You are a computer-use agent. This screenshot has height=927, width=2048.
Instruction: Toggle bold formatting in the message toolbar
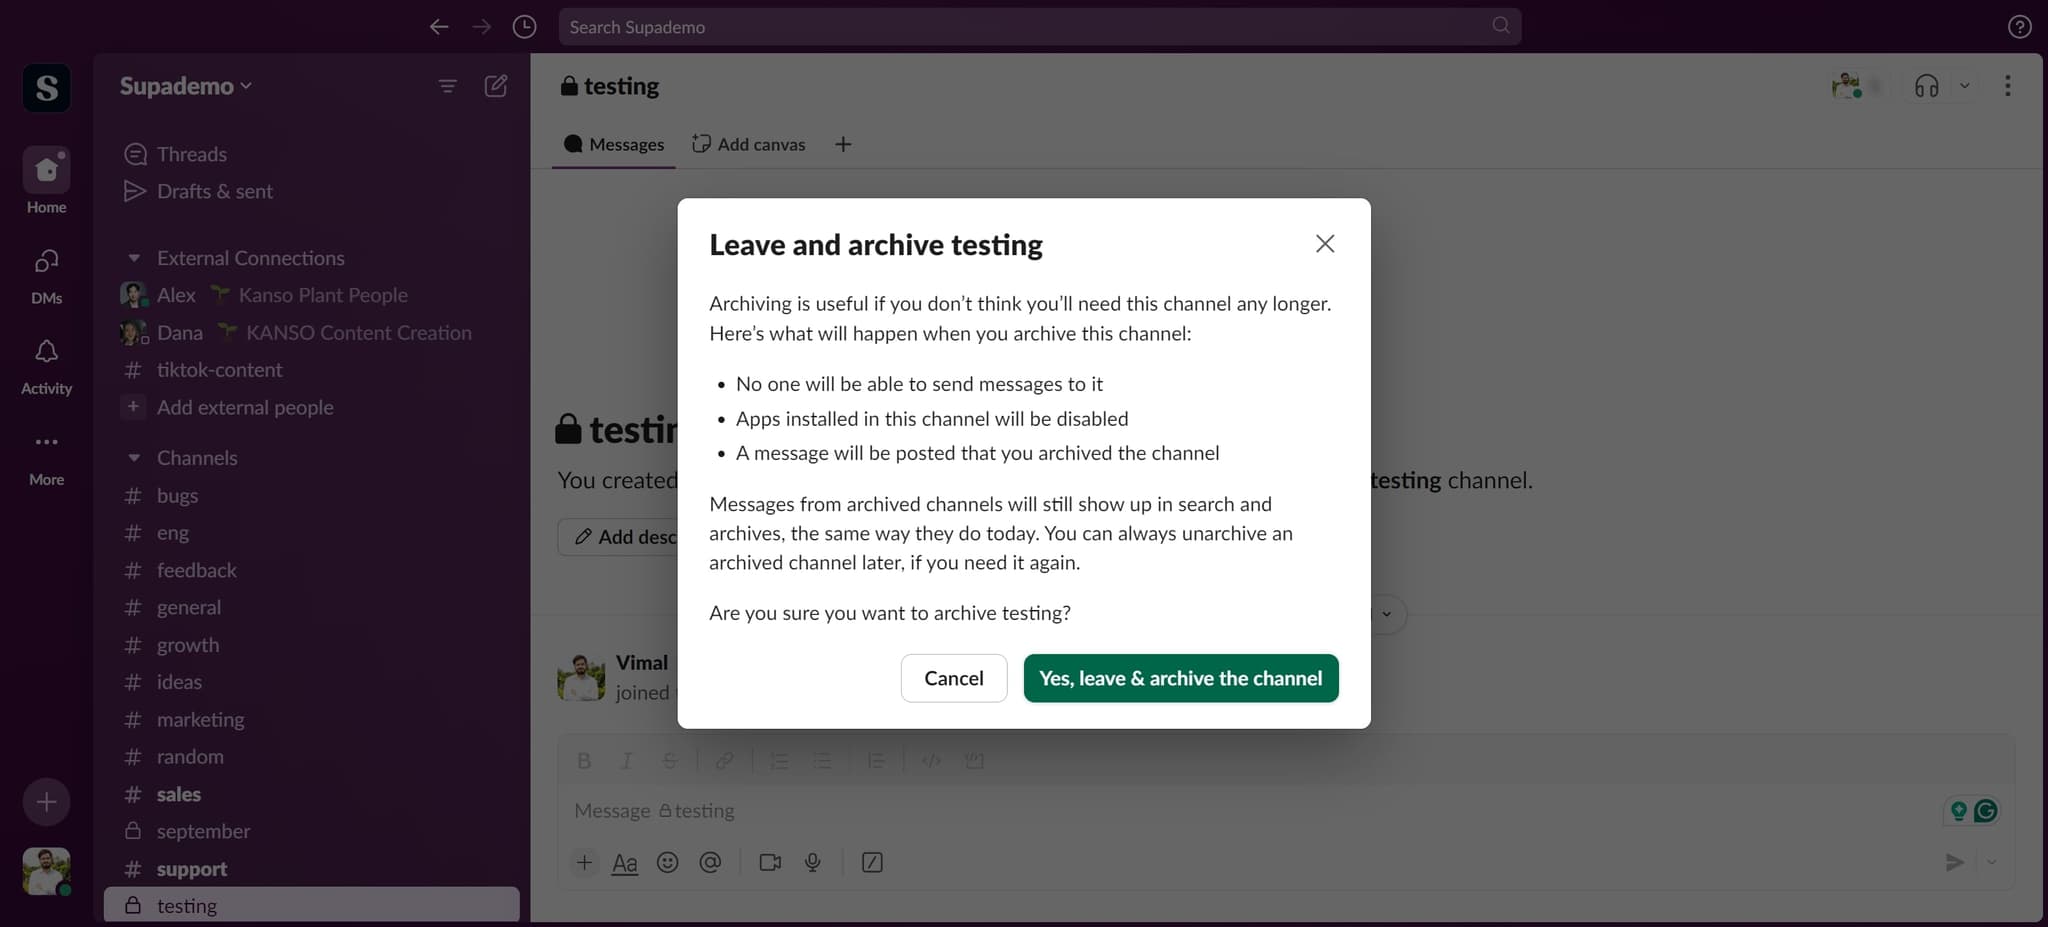point(584,760)
